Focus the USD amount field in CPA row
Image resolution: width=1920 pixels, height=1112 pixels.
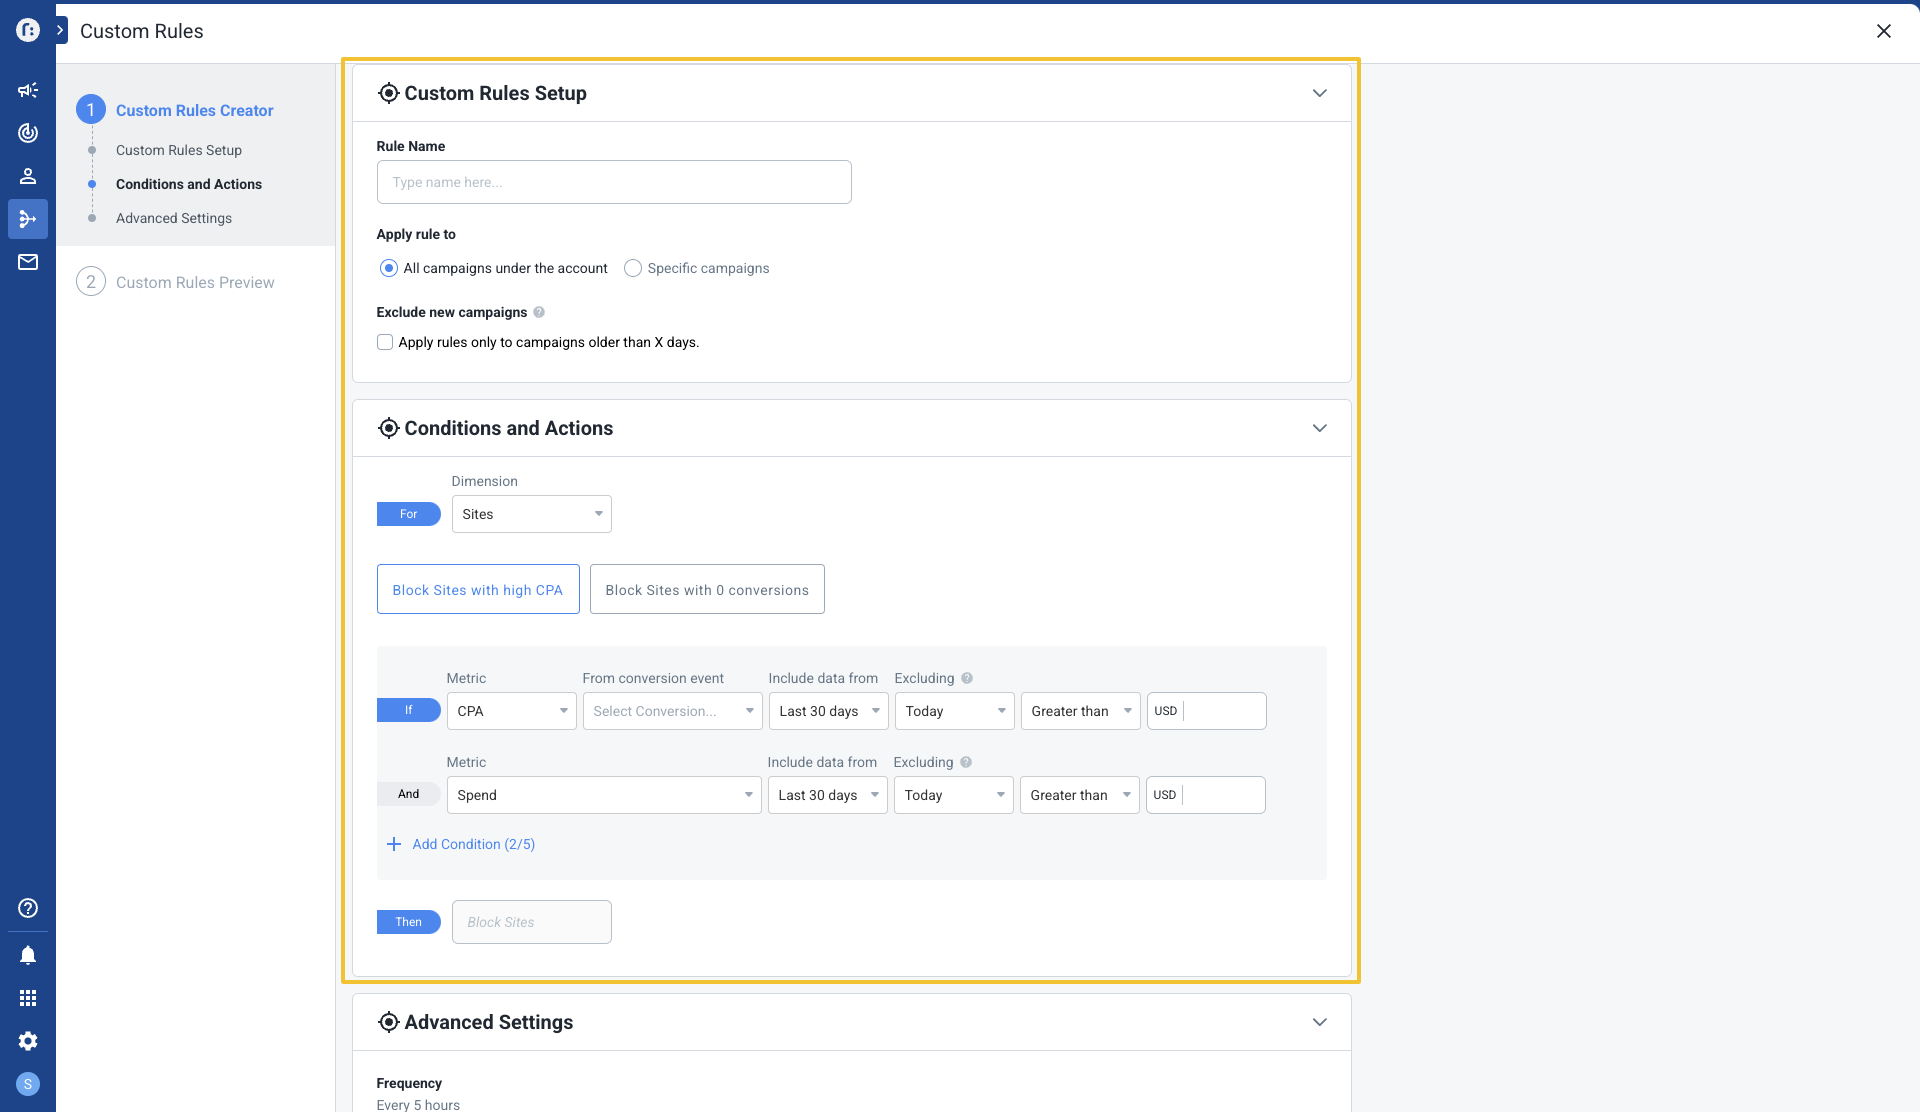click(1207, 711)
